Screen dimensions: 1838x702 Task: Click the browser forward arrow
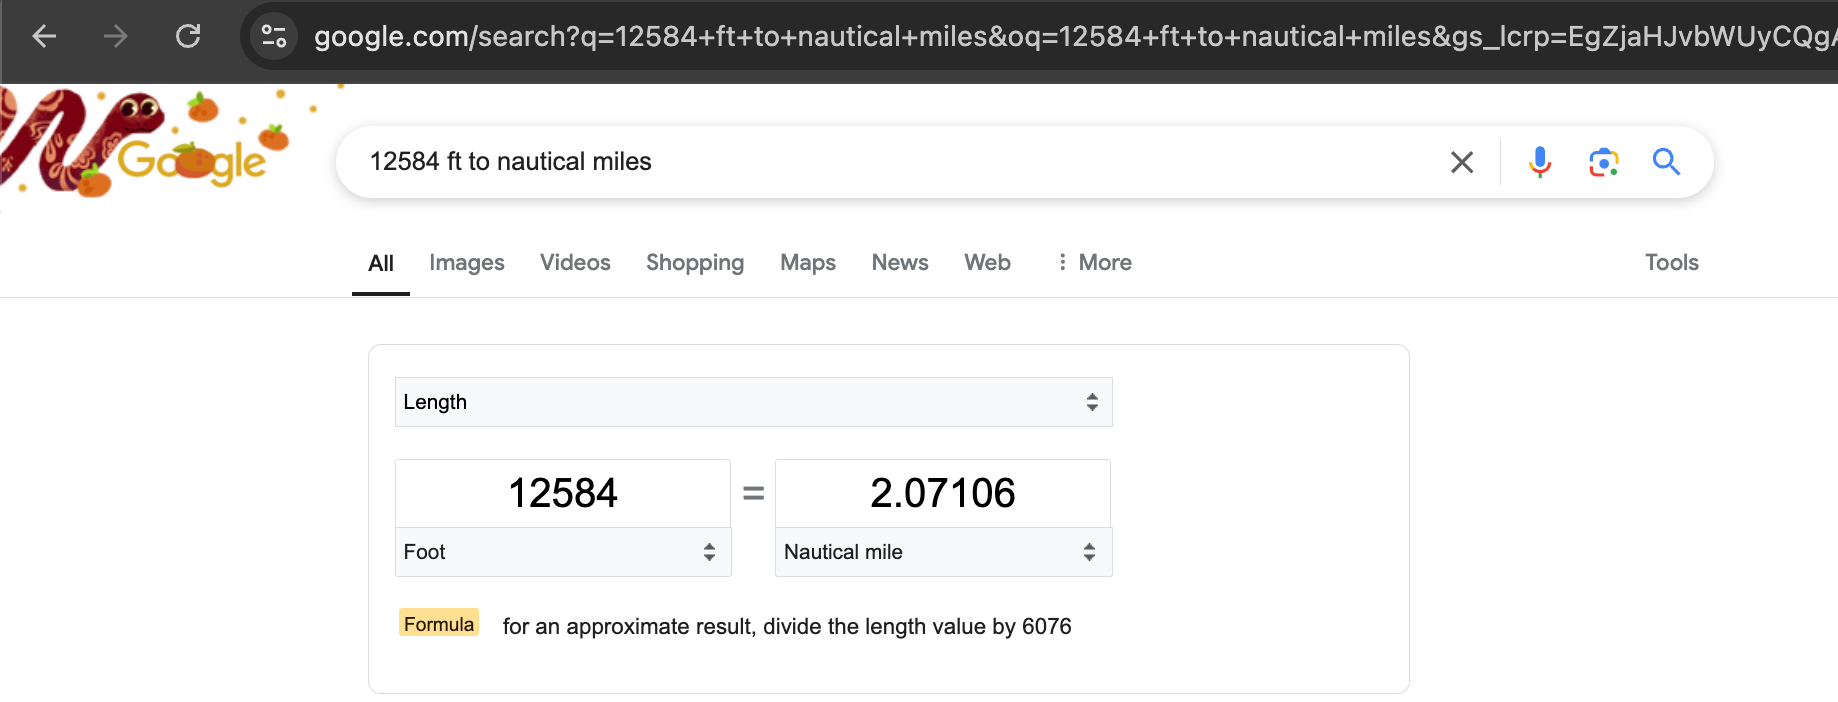tap(116, 37)
